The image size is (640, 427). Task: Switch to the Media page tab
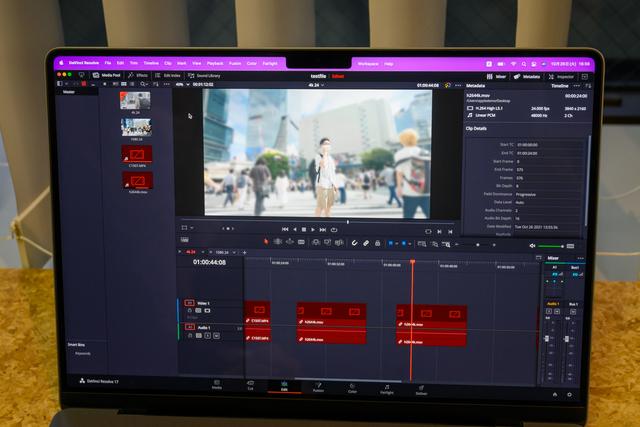pyautogui.click(x=217, y=384)
